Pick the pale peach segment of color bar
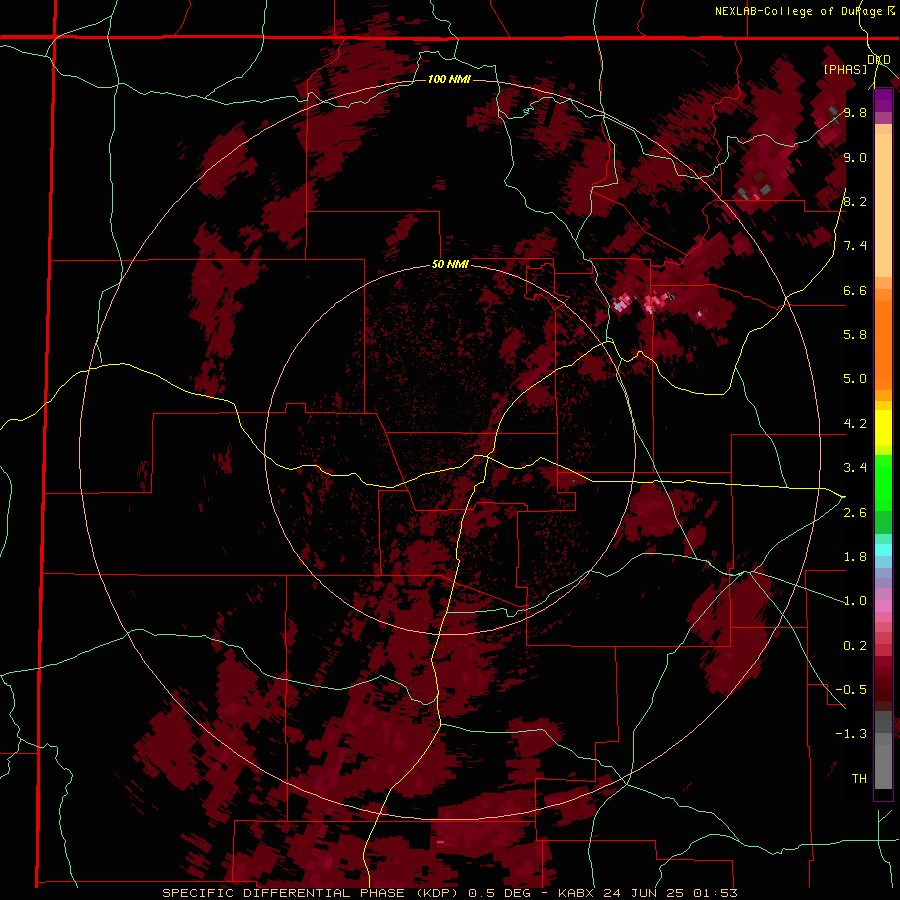This screenshot has width=900, height=900. click(x=883, y=207)
